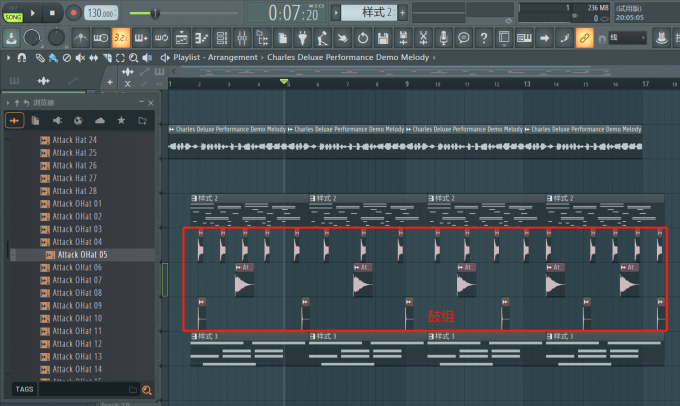
Task: Open the 样式 2 pattern selector
Action: 369,13
